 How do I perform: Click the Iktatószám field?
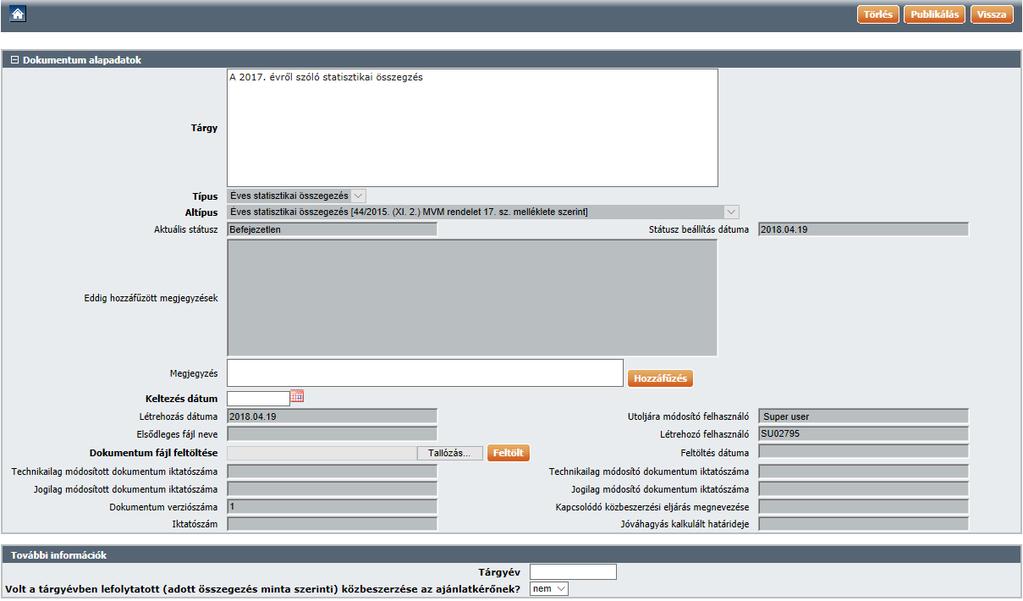click(x=332, y=524)
